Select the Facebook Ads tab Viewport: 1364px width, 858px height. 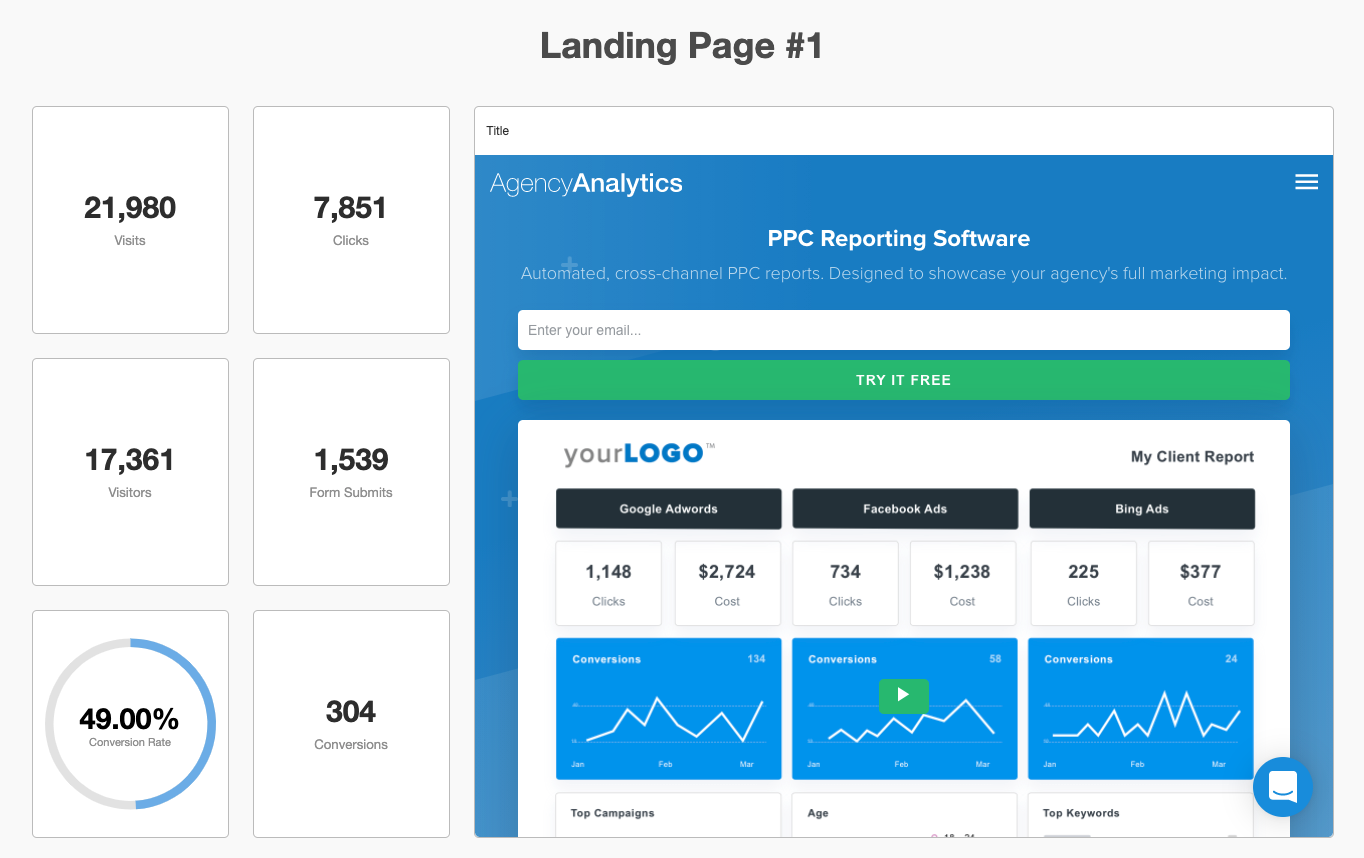point(905,508)
